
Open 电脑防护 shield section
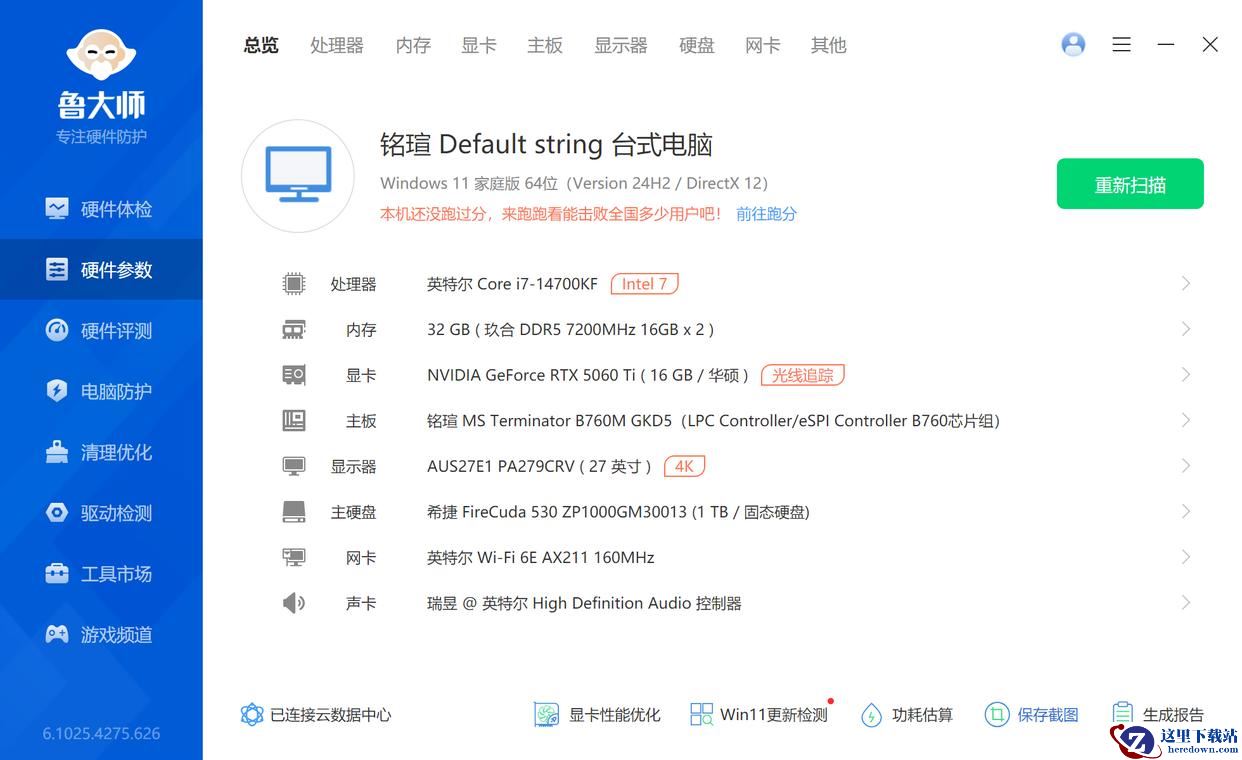pyautogui.click(x=100, y=391)
